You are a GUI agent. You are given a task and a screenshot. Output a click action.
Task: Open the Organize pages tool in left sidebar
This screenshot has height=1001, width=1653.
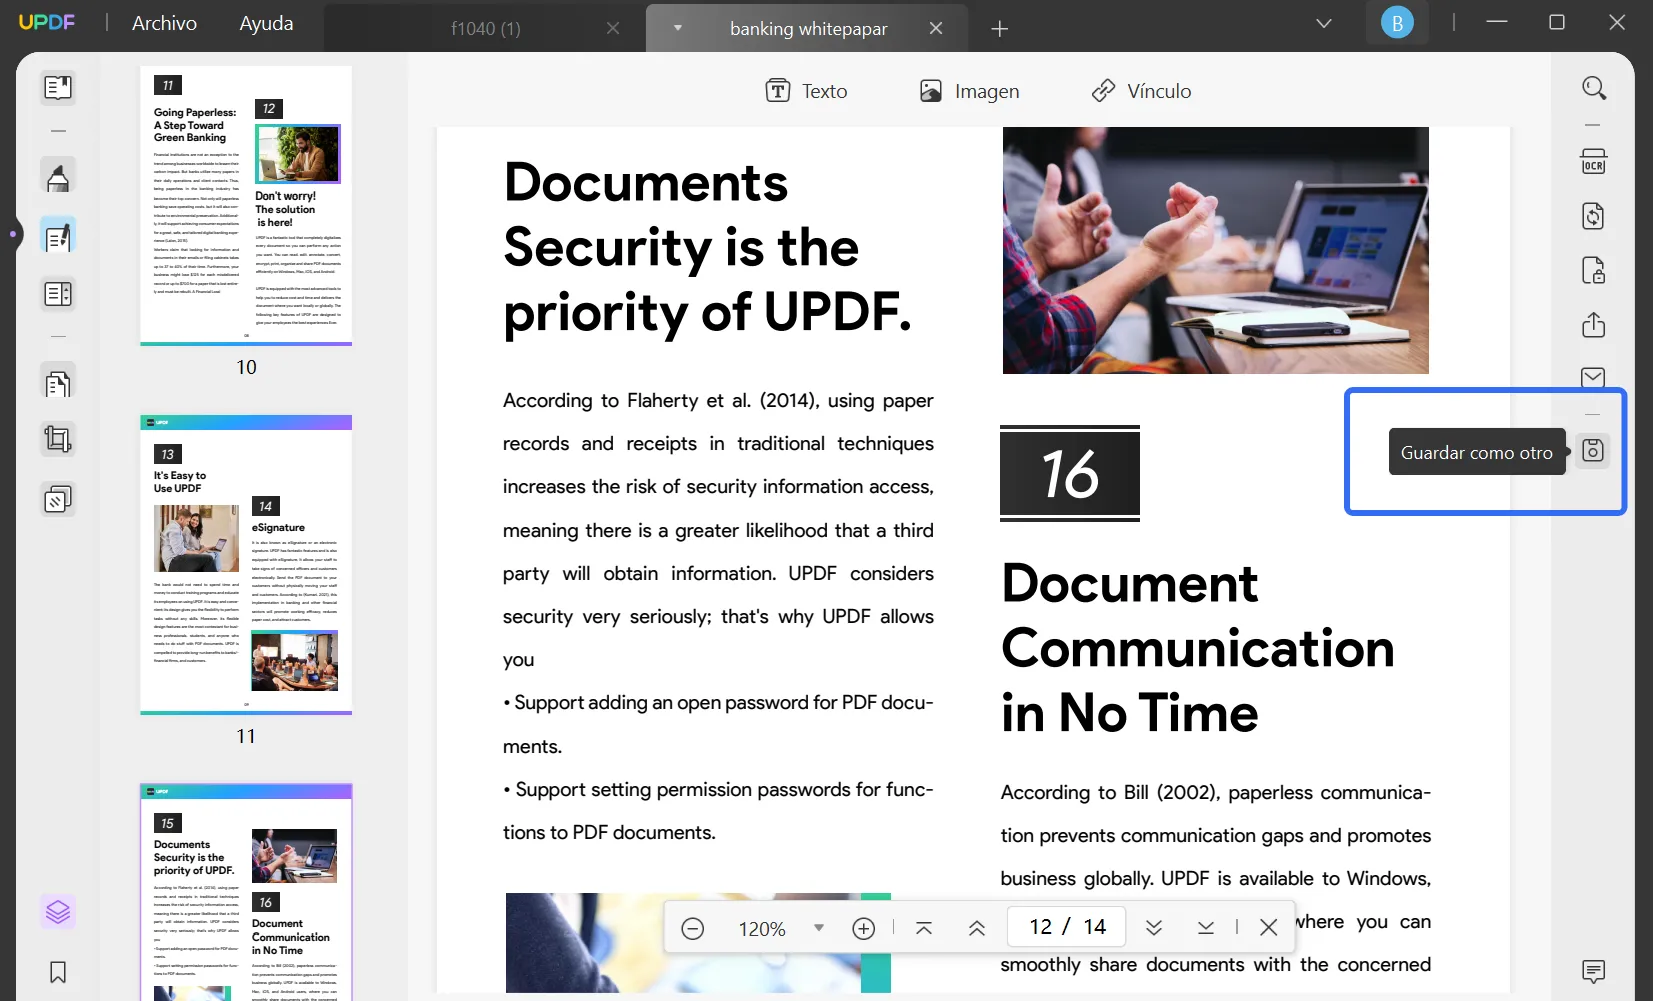(58, 382)
